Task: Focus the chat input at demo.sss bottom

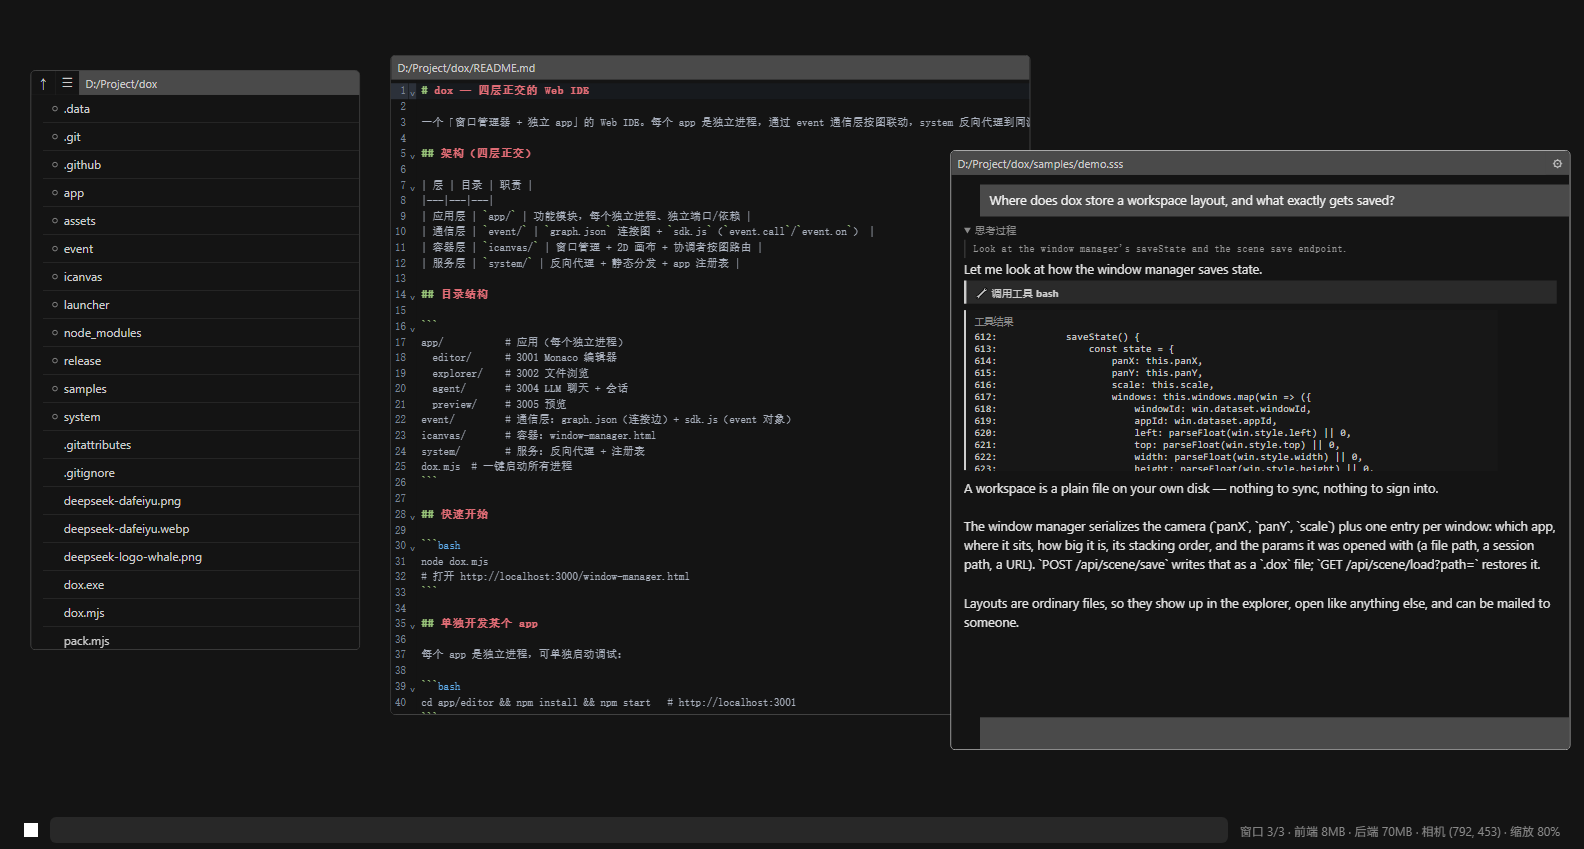Action: point(1274,732)
